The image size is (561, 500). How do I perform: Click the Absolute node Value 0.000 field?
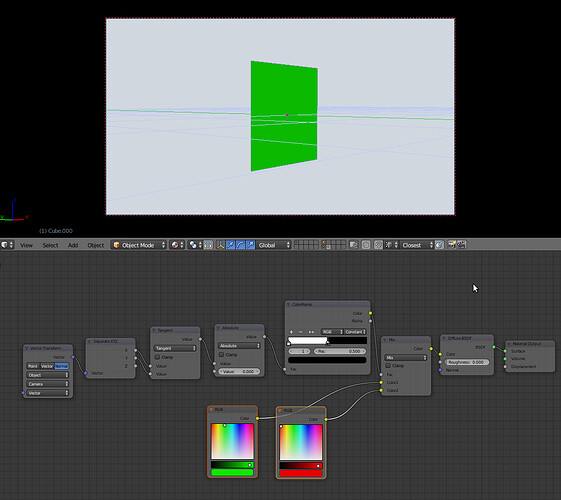(239, 371)
